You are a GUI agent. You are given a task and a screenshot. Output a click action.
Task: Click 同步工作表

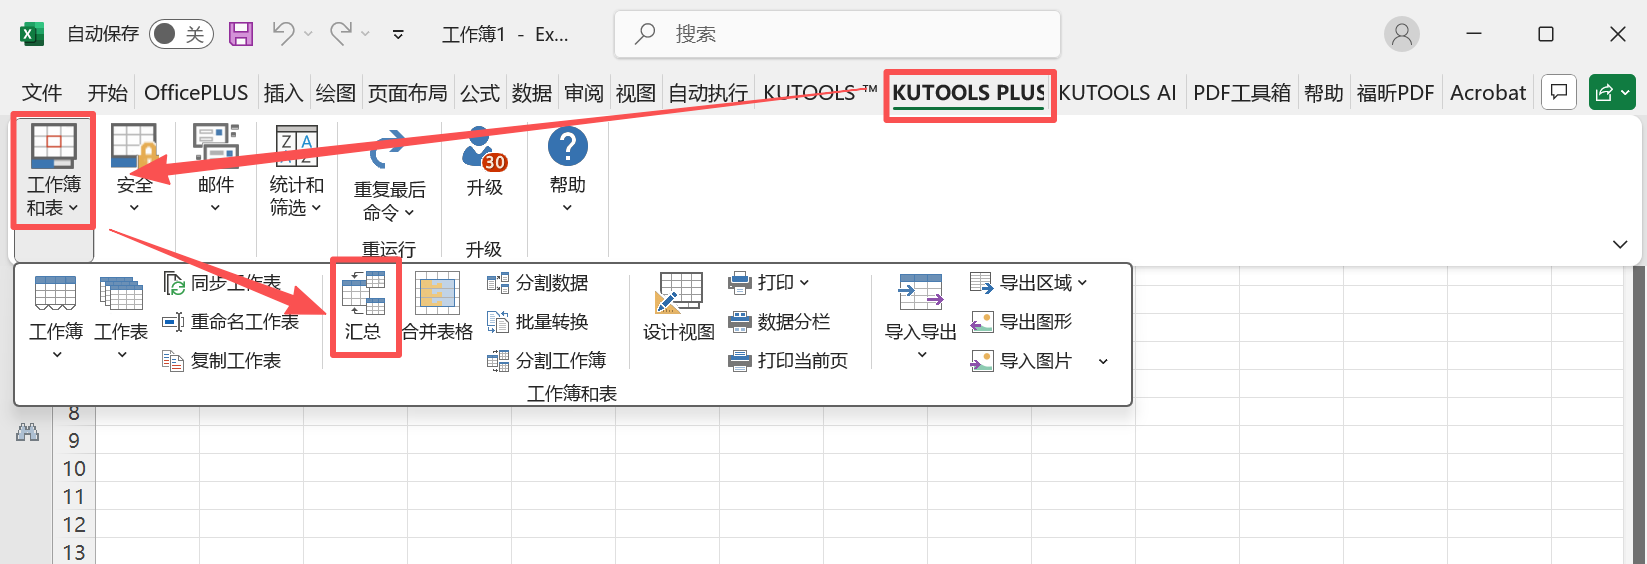(x=223, y=283)
